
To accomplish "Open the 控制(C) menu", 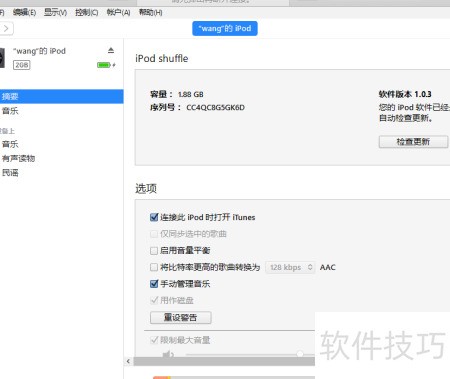I will click(x=87, y=13).
